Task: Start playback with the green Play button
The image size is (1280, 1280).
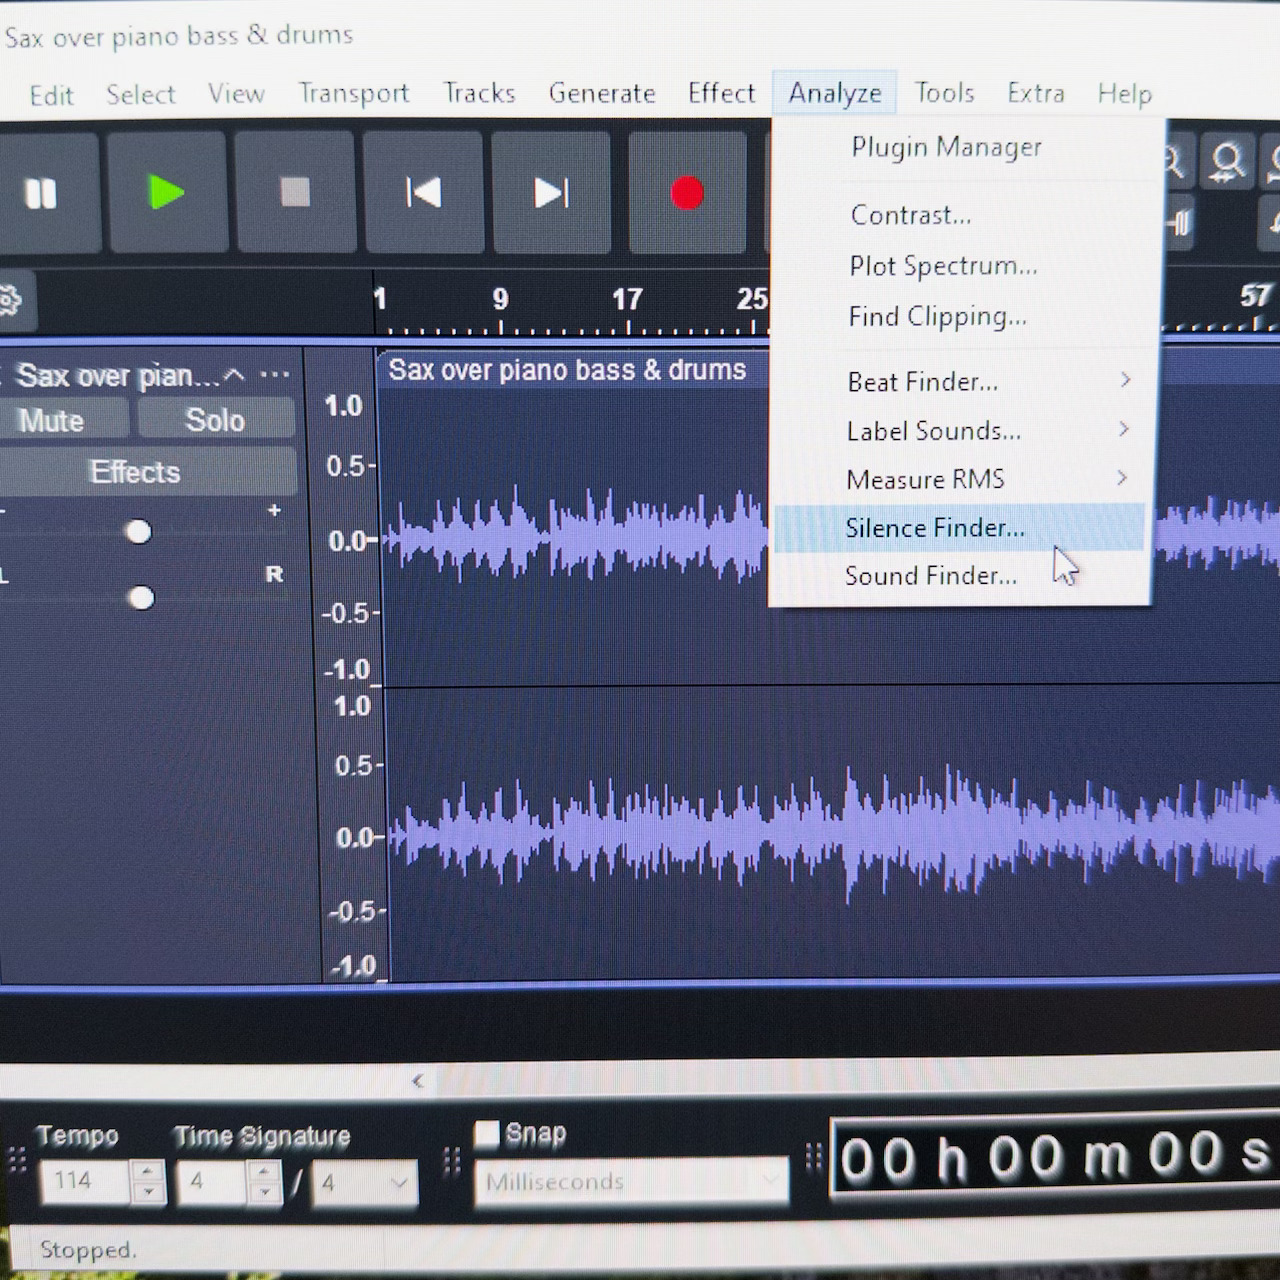Action: pos(167,192)
